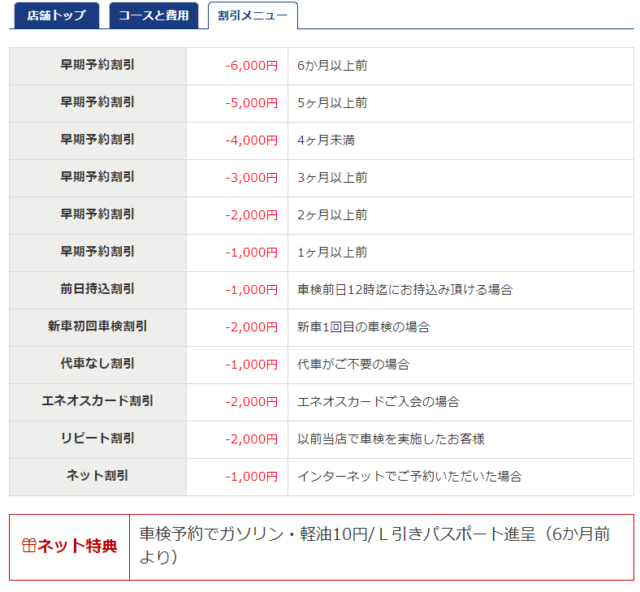This screenshot has height=592, width=640.
Task: Click 1ヶ月以上前 condition text
Action: (x=332, y=252)
